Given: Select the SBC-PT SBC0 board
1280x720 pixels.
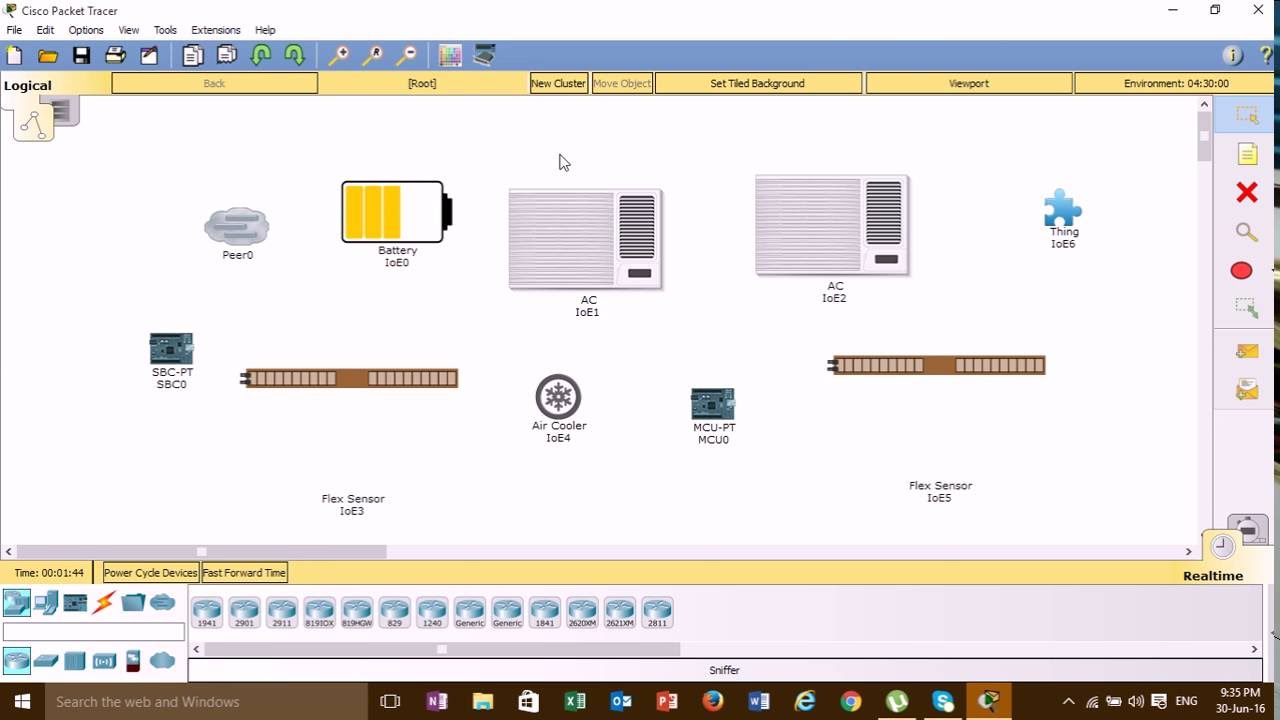Looking at the screenshot, I should point(171,349).
